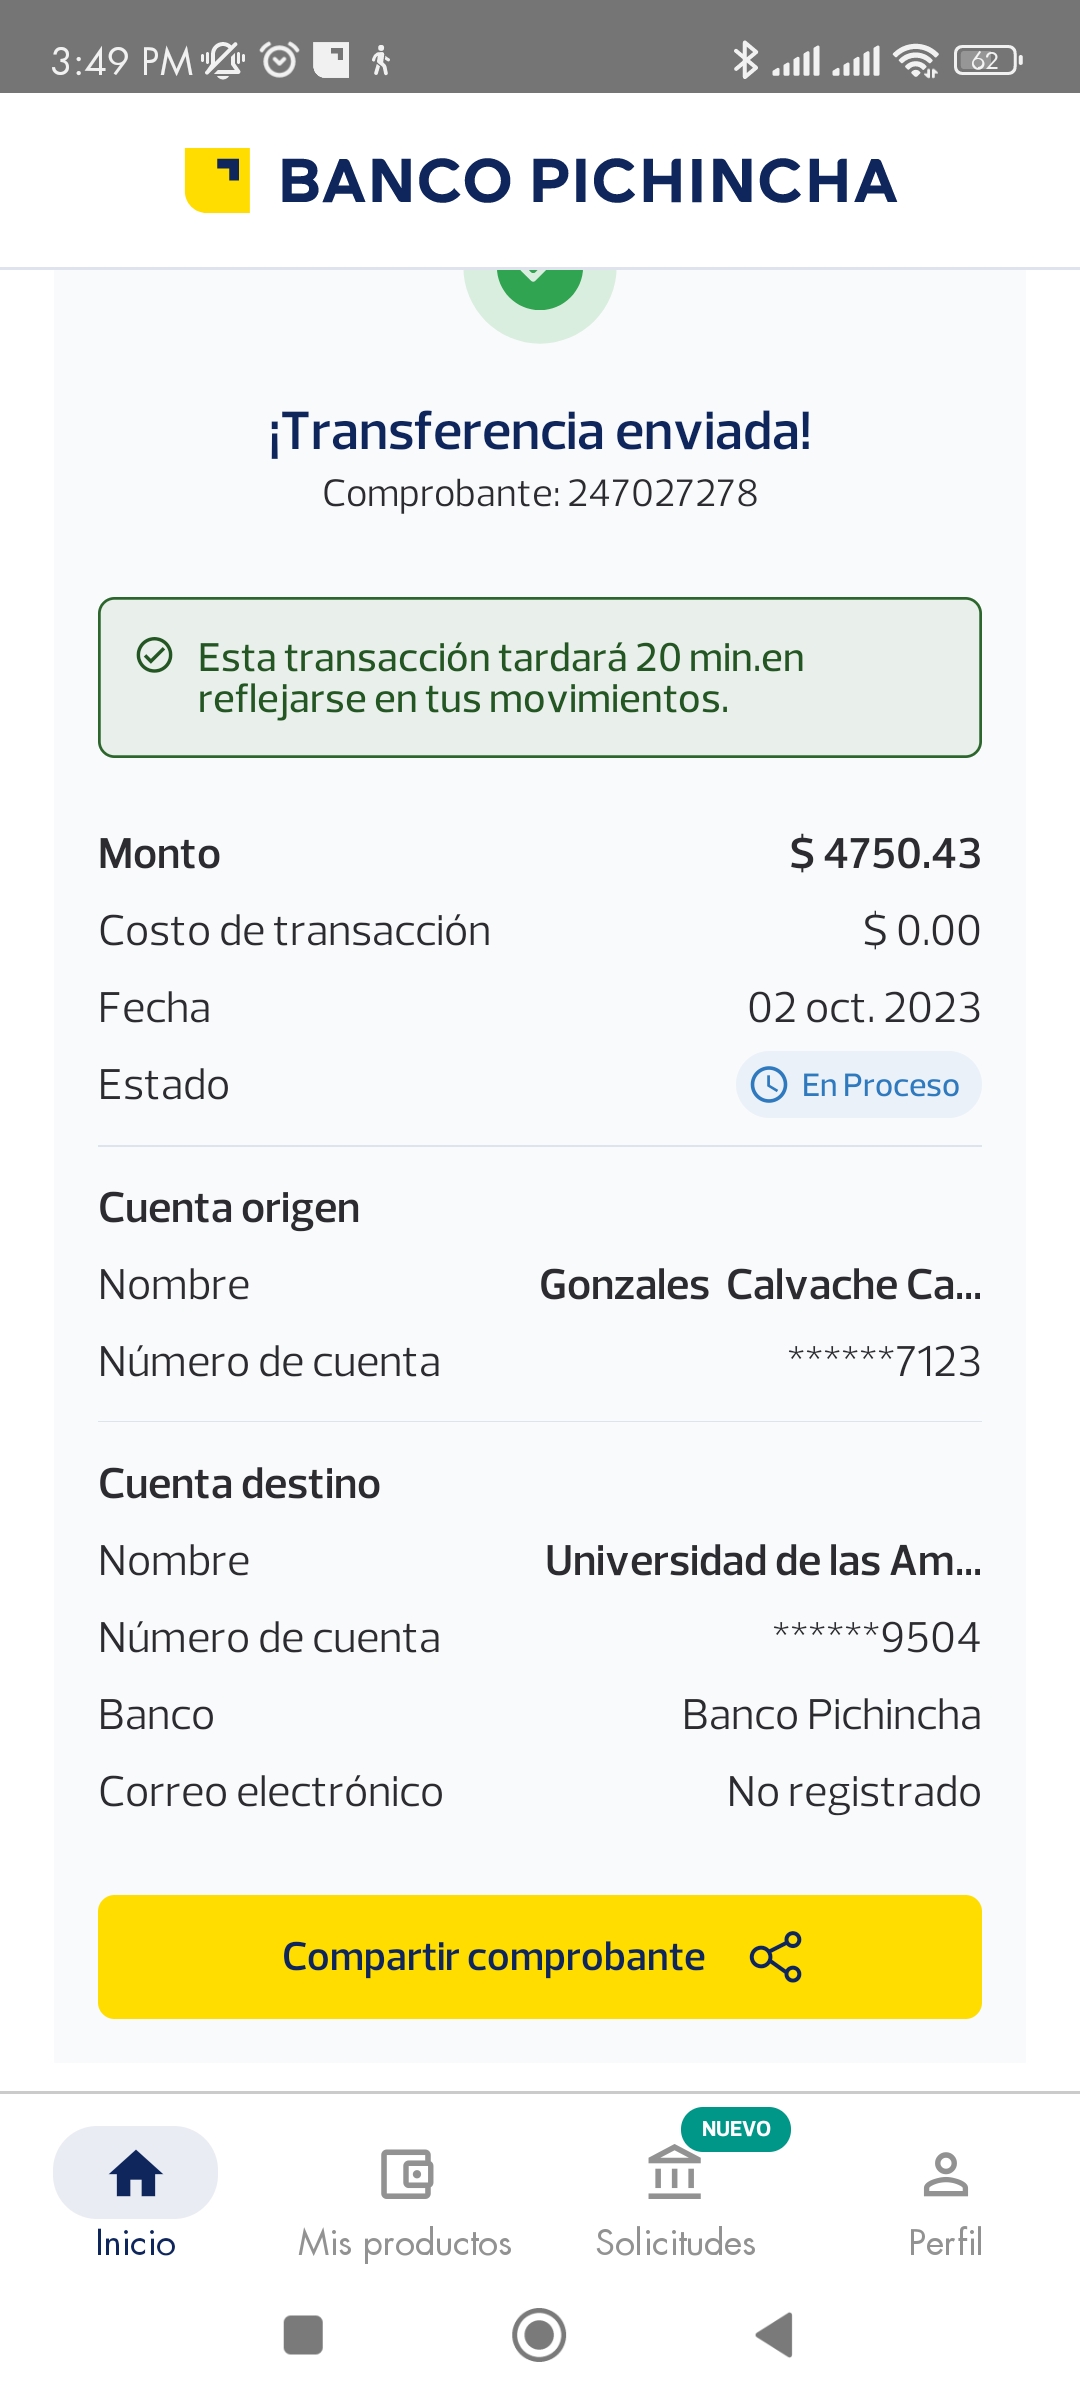Tap the clock icon in En Proceso
Image resolution: width=1080 pixels, height=2400 pixels.
click(769, 1085)
